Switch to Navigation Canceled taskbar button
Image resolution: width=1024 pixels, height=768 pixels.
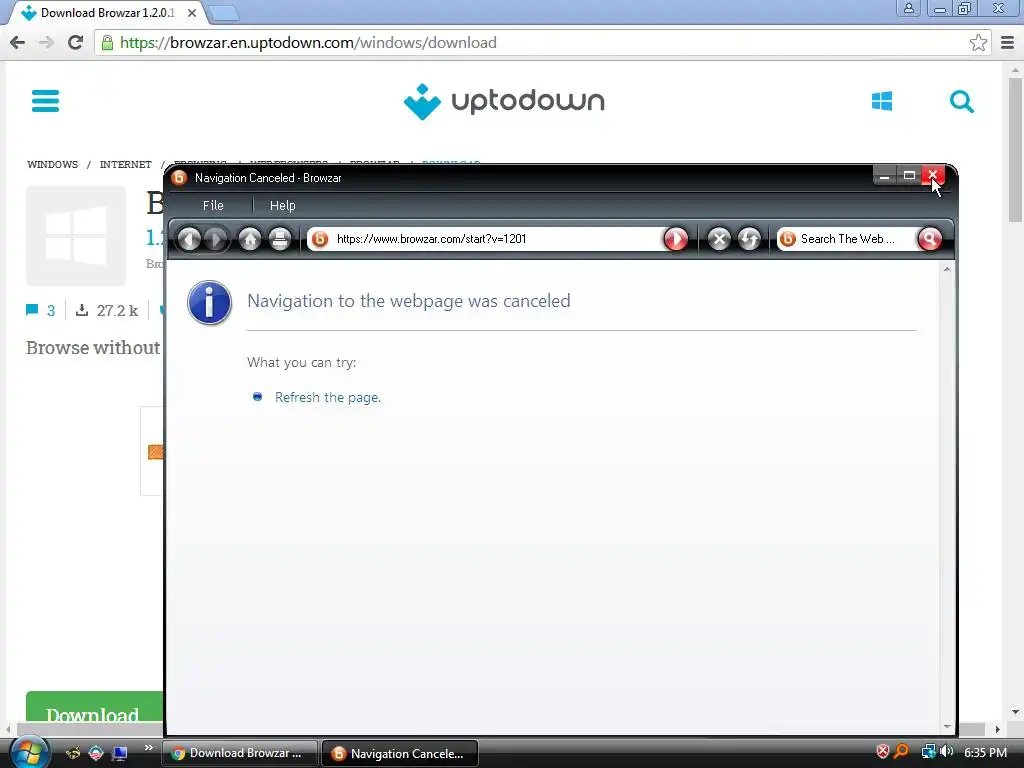click(x=400, y=753)
